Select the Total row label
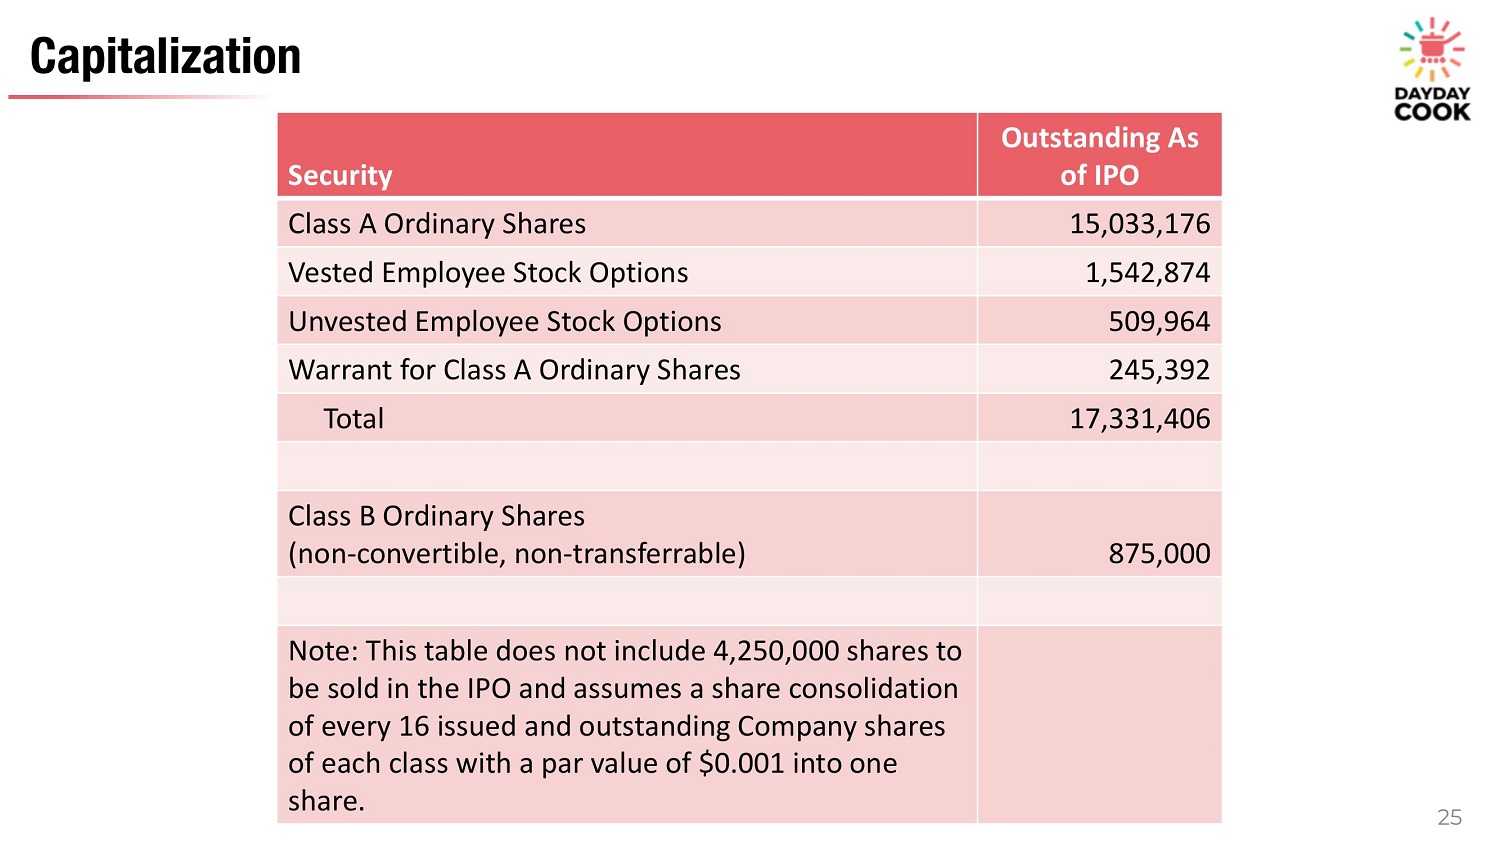Image resolution: width=1500 pixels, height=843 pixels. [x=353, y=419]
